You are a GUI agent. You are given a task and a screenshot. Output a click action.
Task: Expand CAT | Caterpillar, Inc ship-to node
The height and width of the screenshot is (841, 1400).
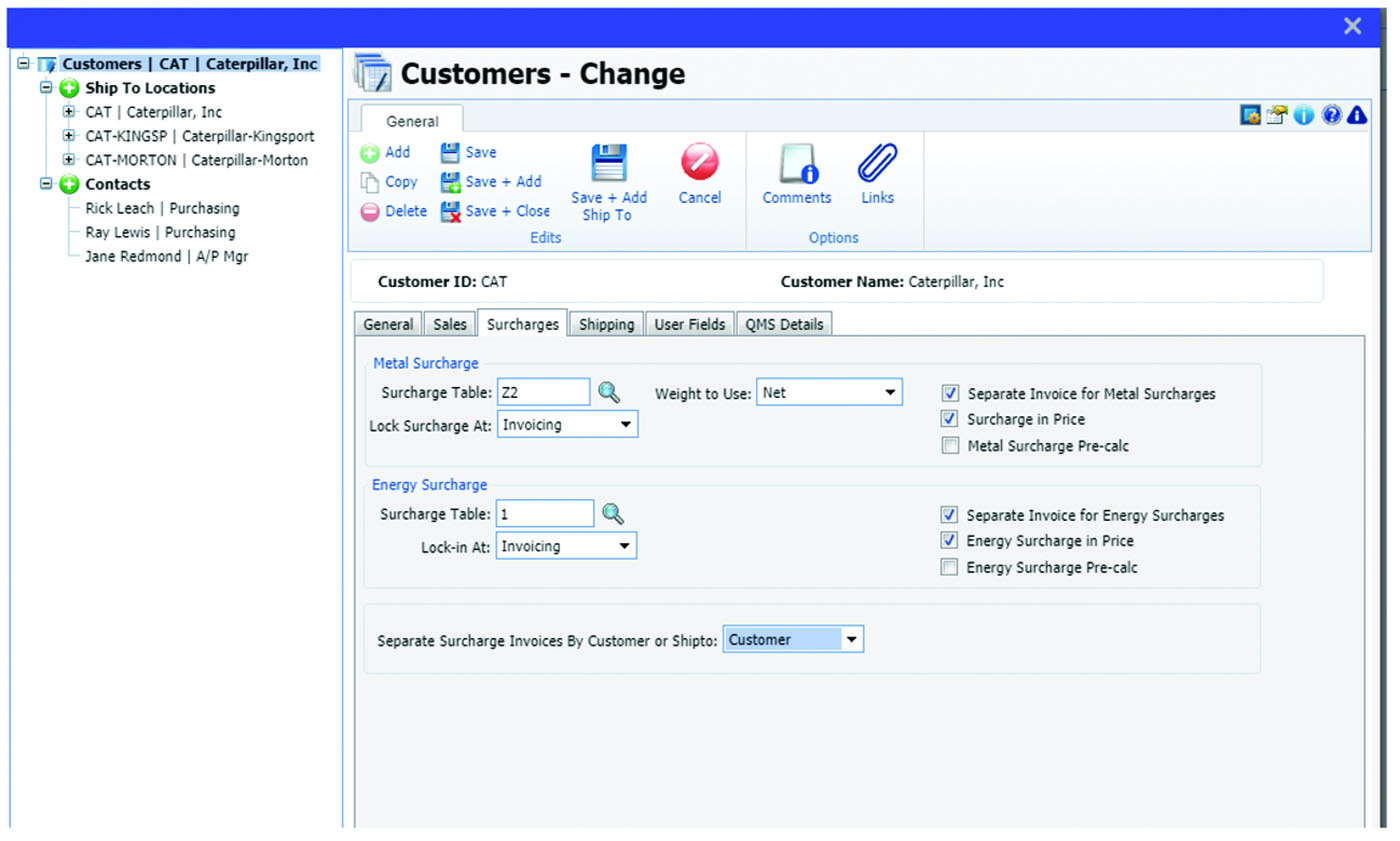[68, 112]
